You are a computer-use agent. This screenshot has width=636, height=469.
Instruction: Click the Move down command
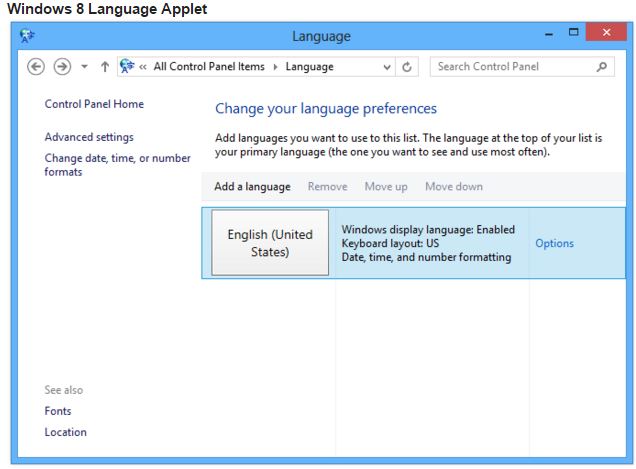tap(454, 187)
